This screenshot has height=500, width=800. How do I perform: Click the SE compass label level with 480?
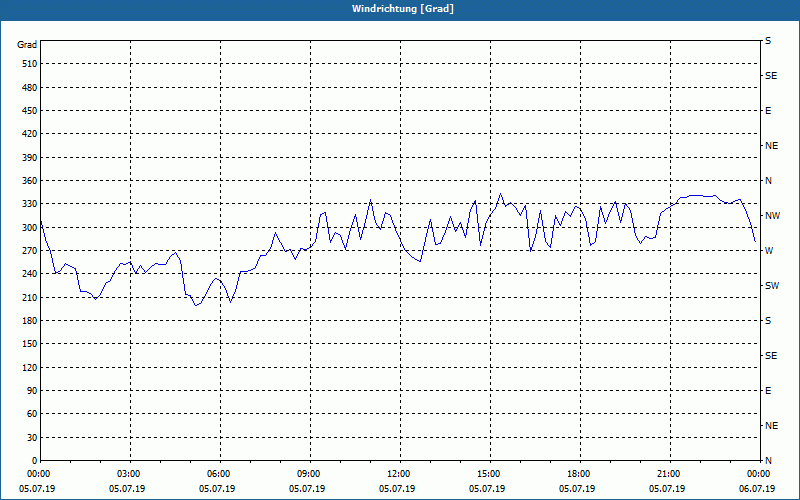pos(771,76)
